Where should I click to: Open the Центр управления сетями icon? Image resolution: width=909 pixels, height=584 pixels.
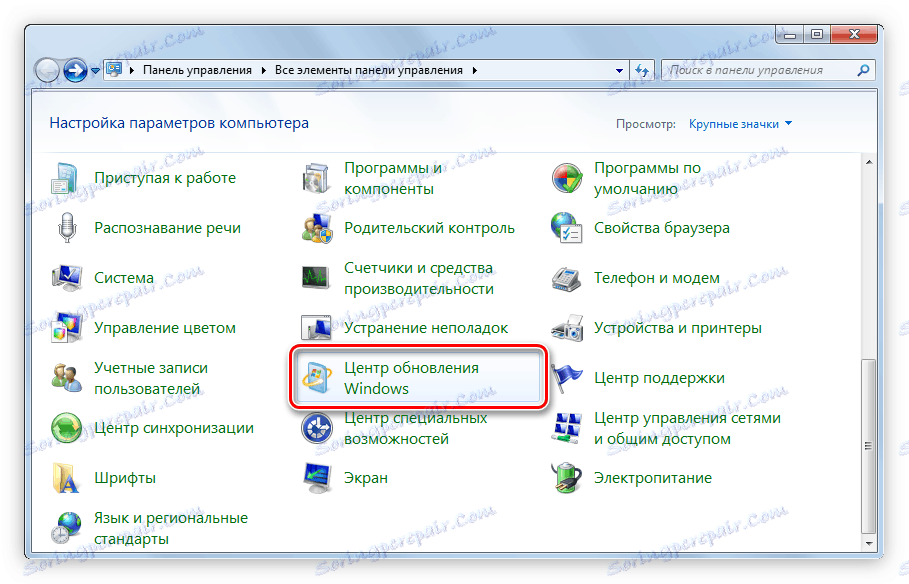pos(566,428)
